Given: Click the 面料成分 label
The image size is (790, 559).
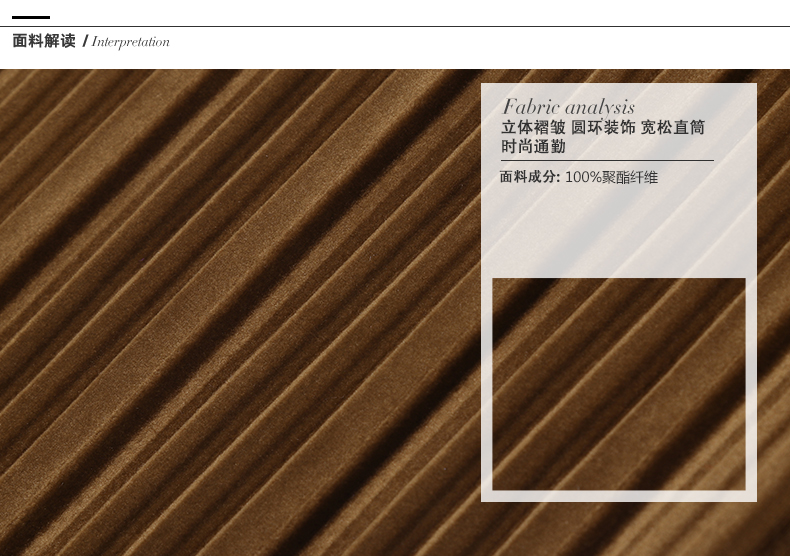Looking at the screenshot, I should 529,177.
